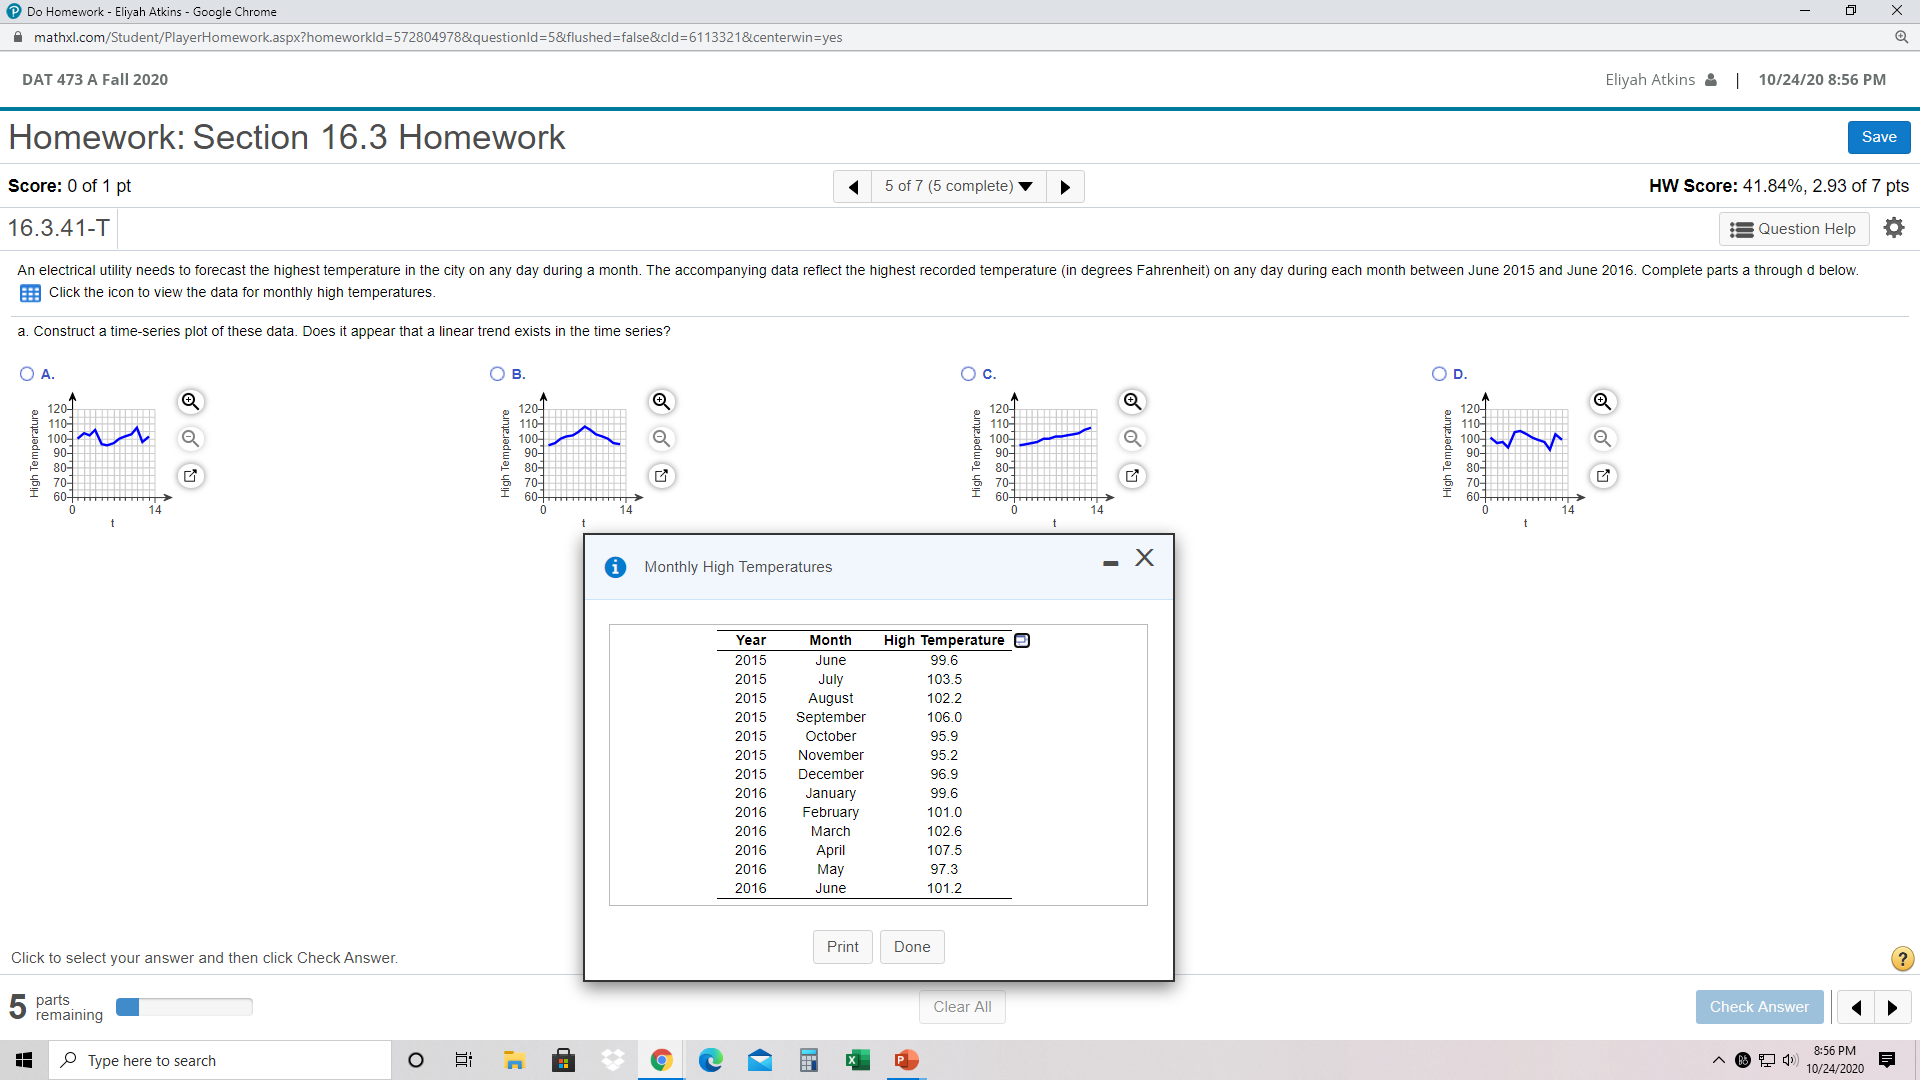Zoom out on graph C

tap(1132, 439)
